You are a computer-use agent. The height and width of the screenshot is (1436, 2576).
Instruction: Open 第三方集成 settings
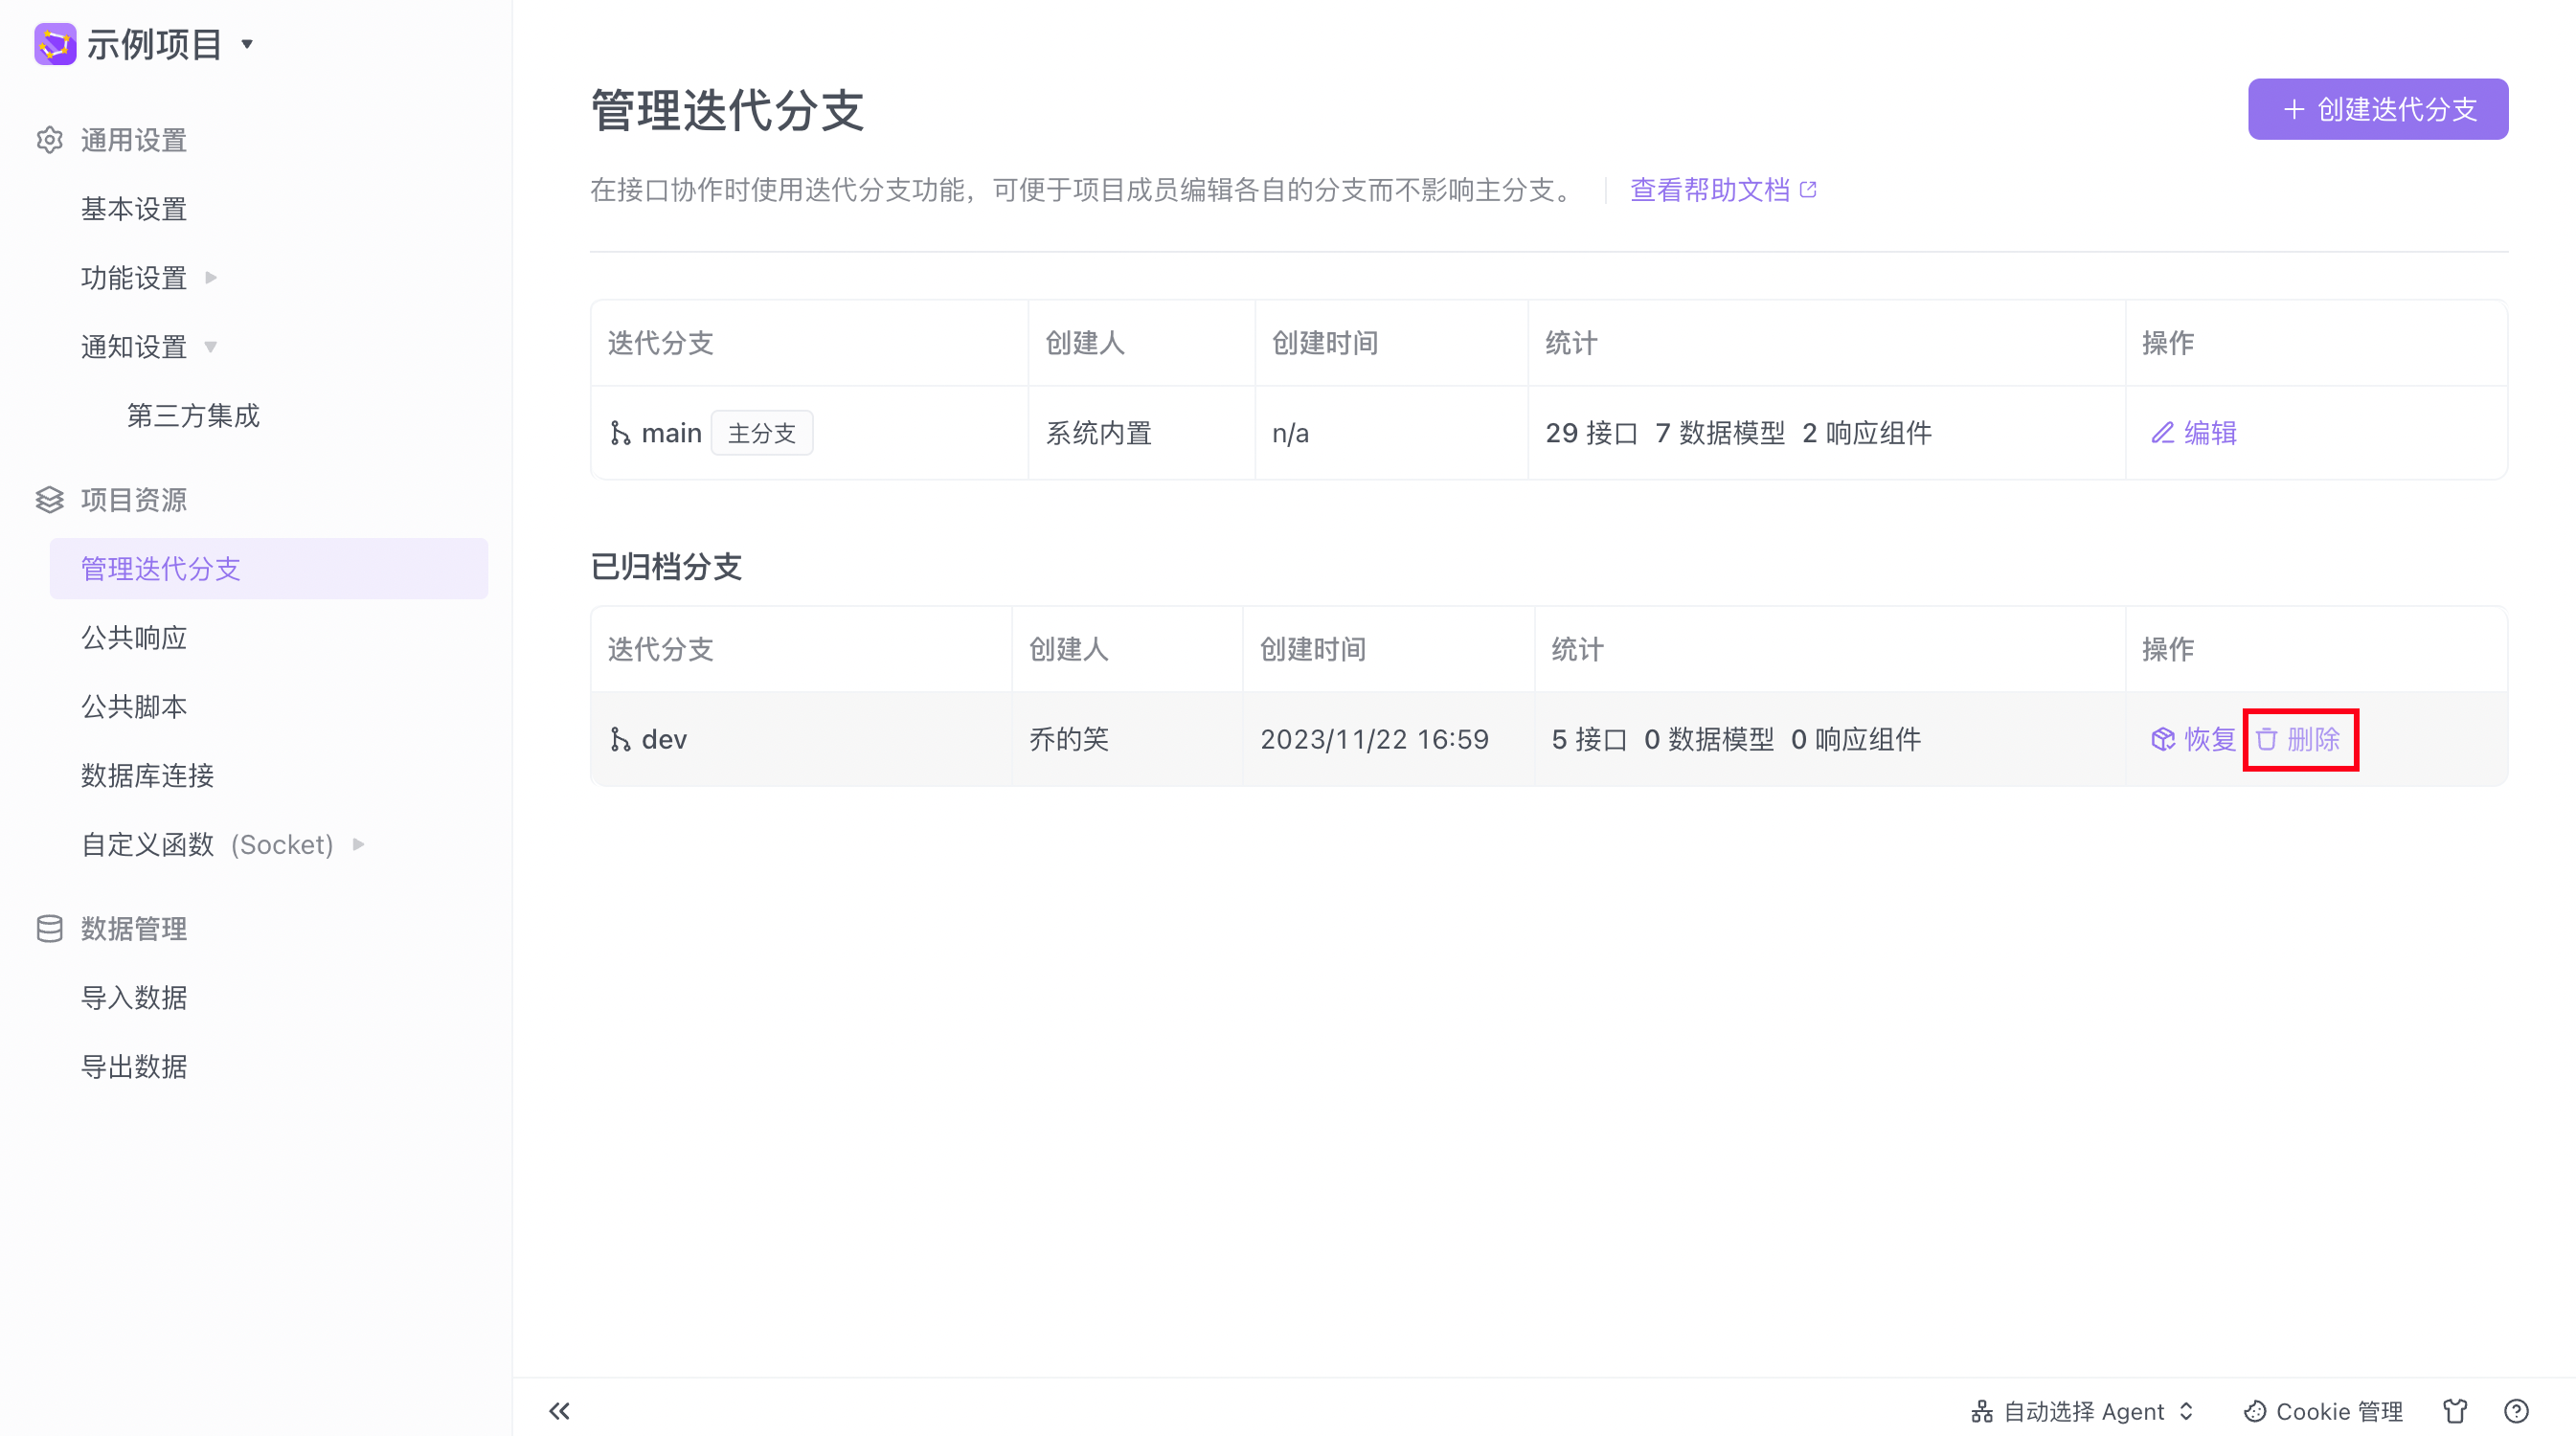193,415
